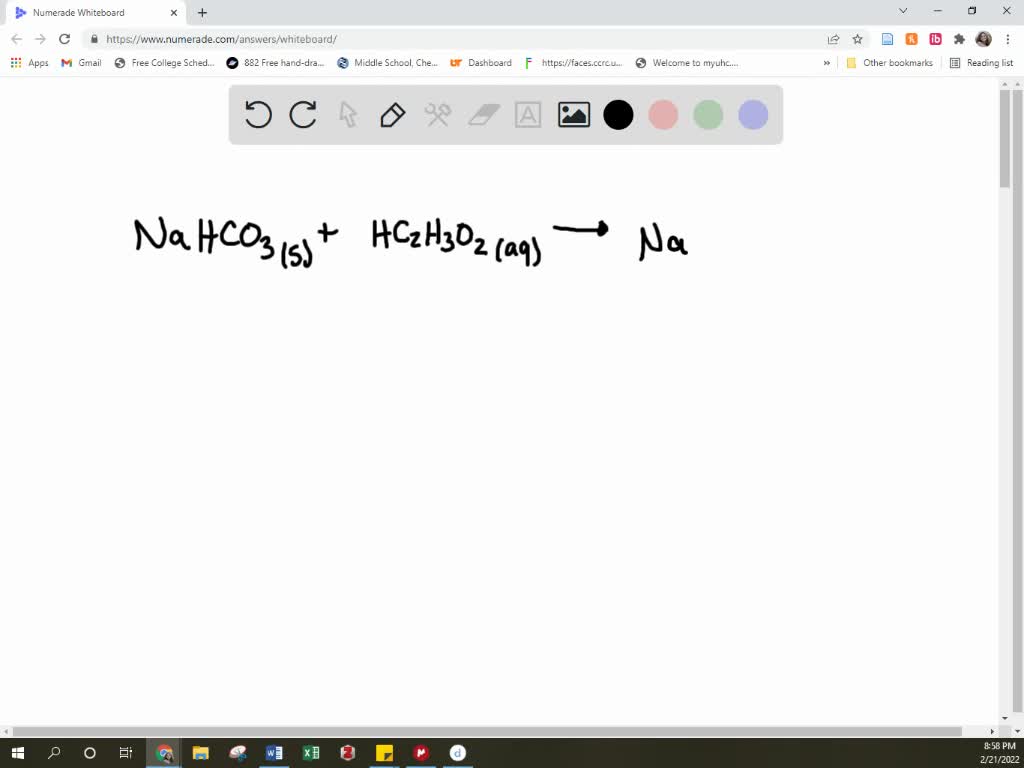Select the pointer selection tool
The image size is (1024, 768).
pyautogui.click(x=347, y=114)
